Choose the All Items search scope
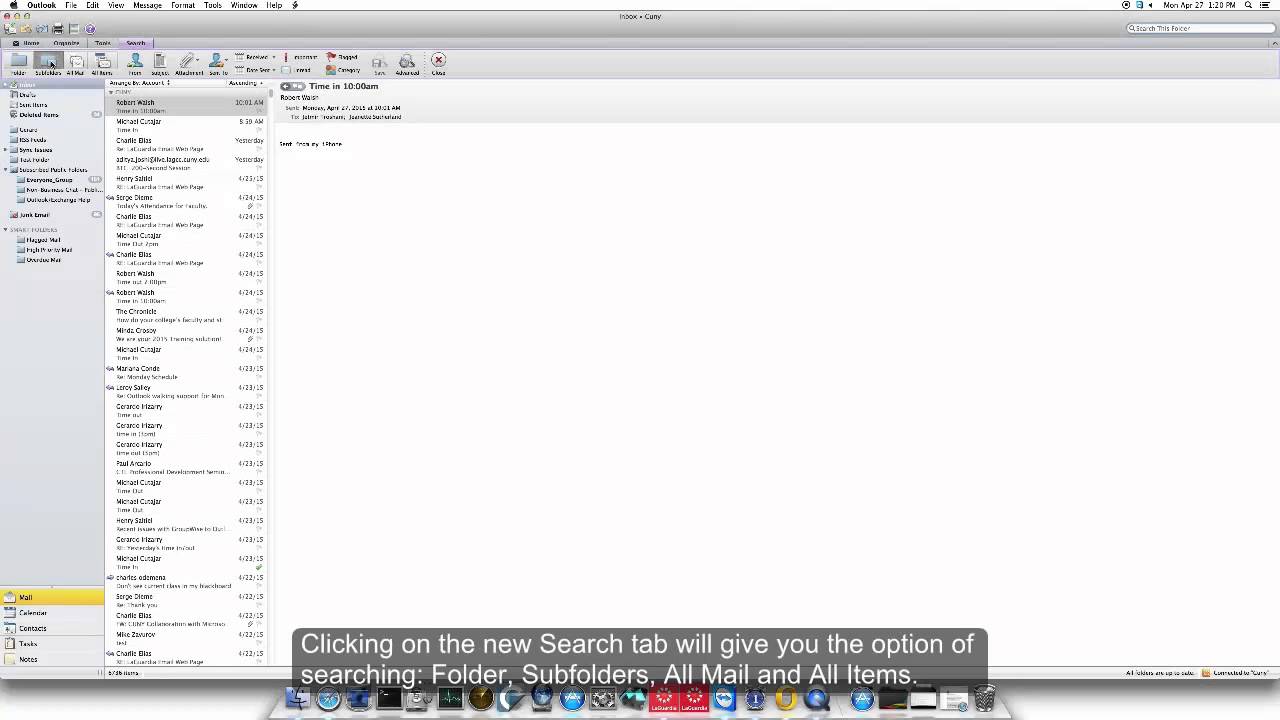Image resolution: width=1280 pixels, height=720 pixels. click(102, 63)
